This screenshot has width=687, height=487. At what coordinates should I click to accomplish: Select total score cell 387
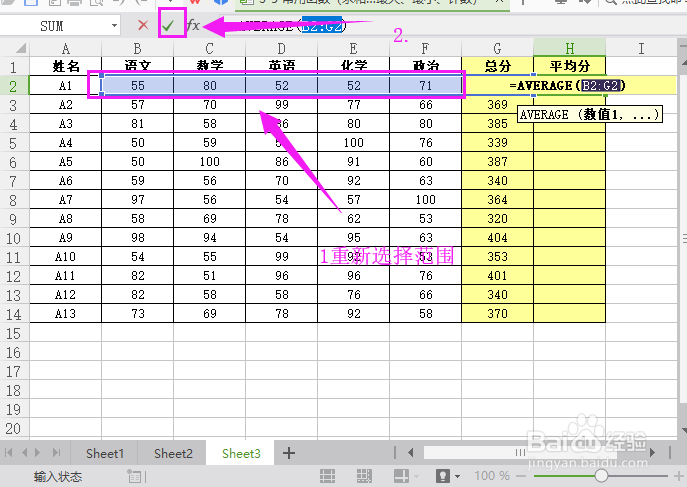pos(497,162)
